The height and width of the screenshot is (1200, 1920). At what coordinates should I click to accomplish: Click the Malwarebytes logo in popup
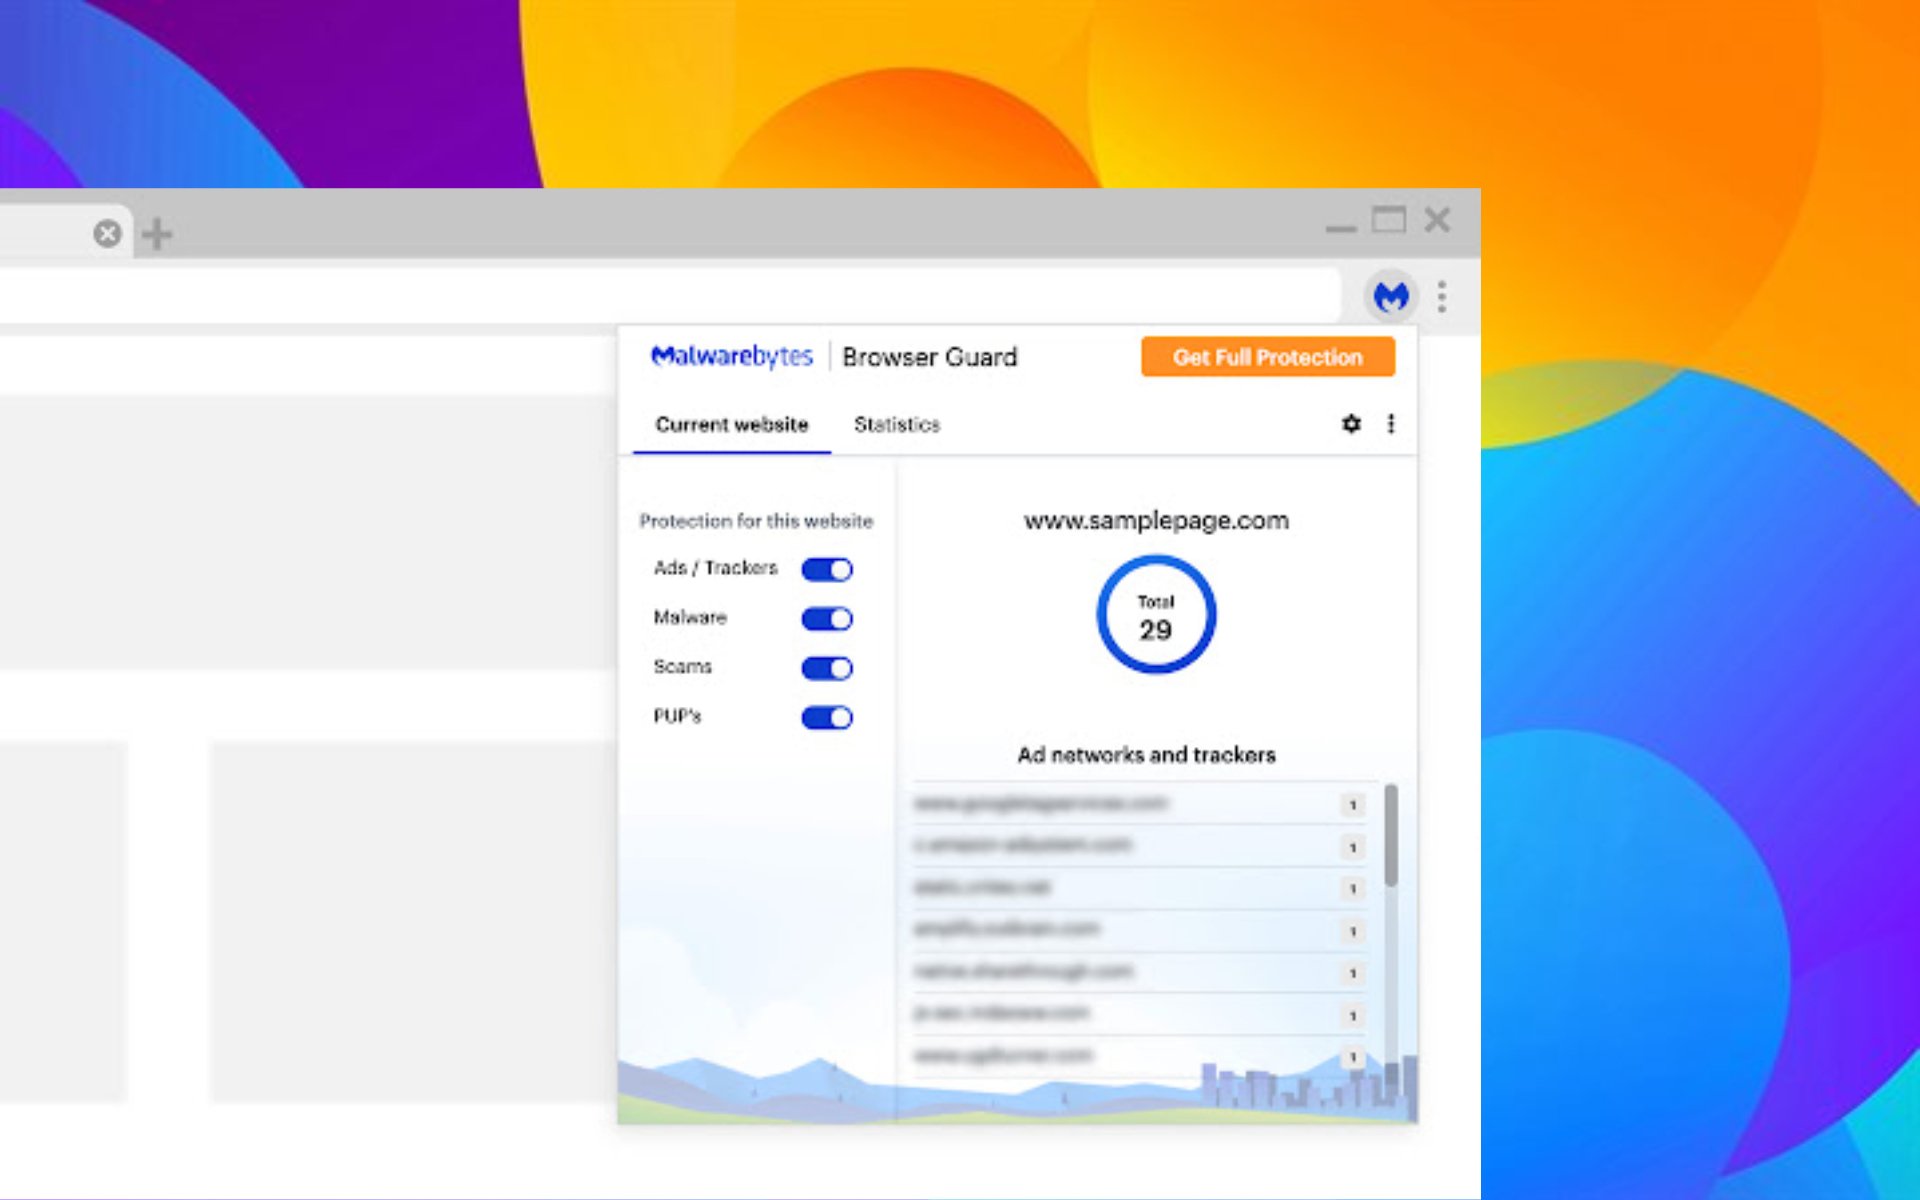(732, 357)
